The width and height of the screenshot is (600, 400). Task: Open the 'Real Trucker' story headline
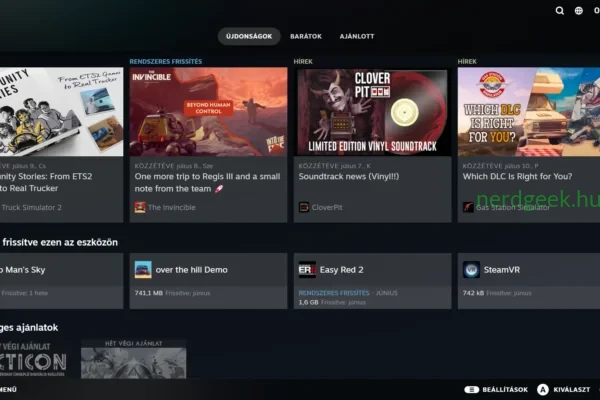coord(46,182)
